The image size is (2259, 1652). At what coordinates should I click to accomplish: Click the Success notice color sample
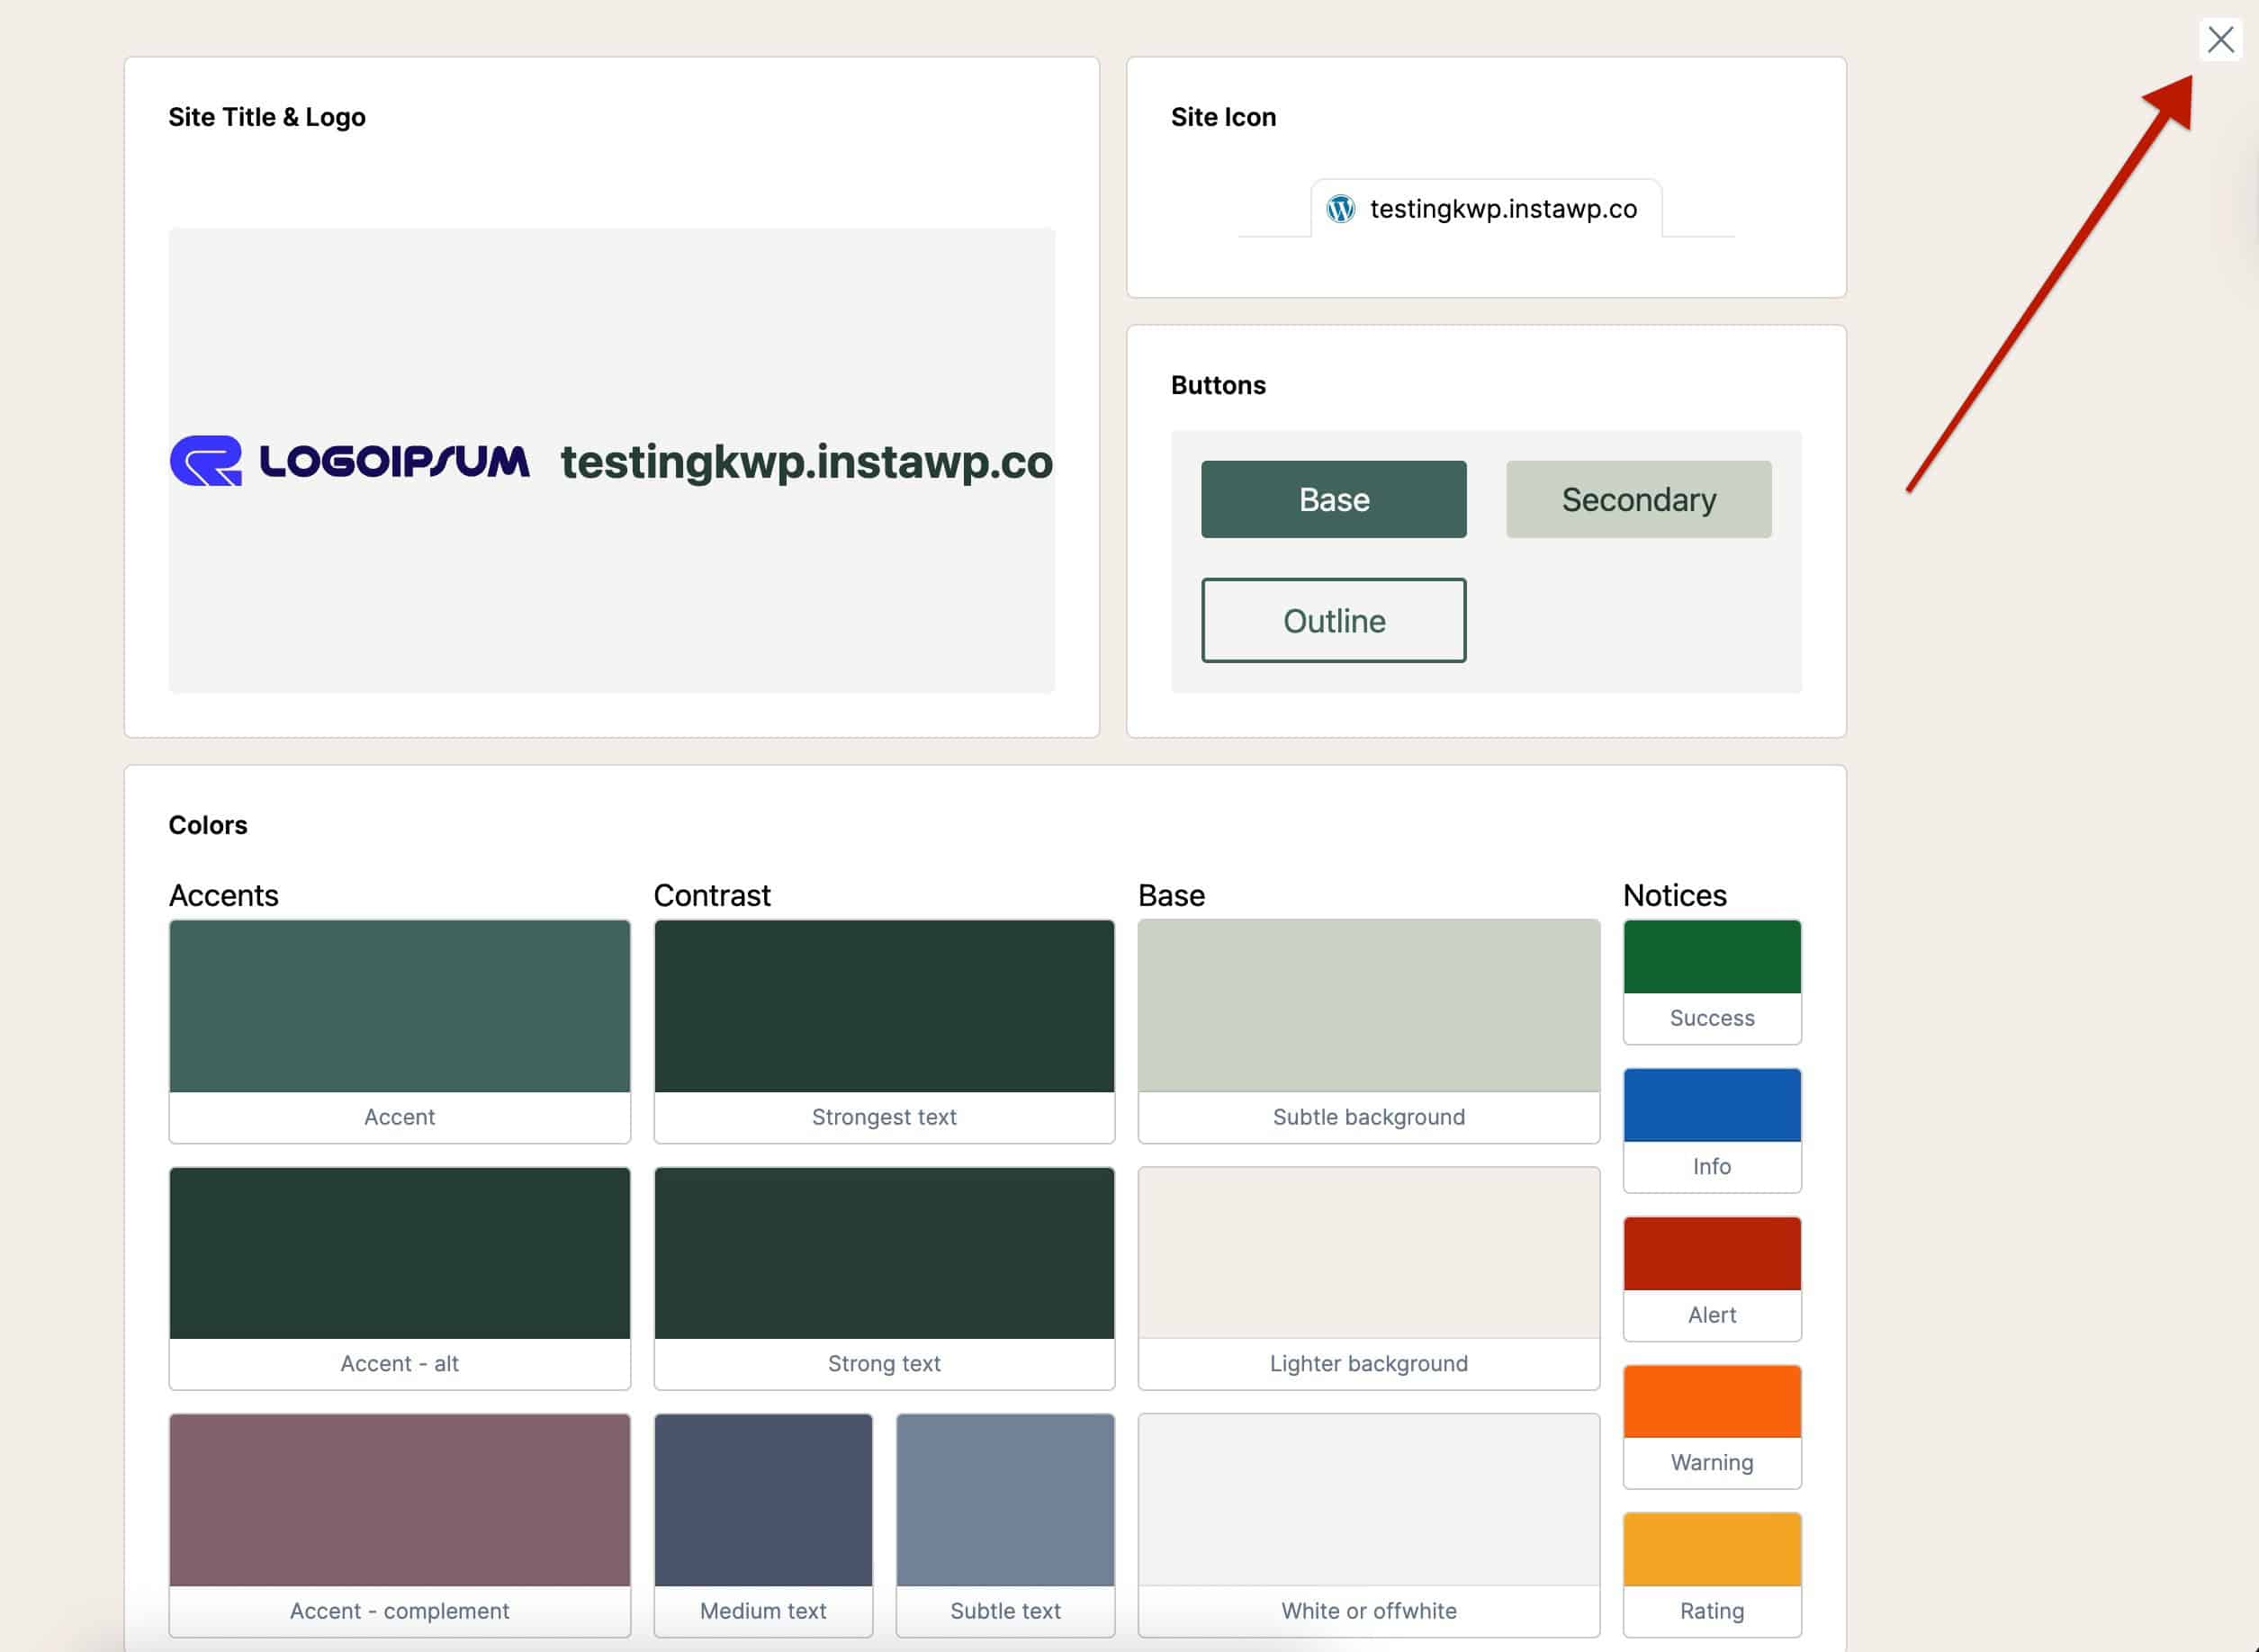pos(1711,957)
